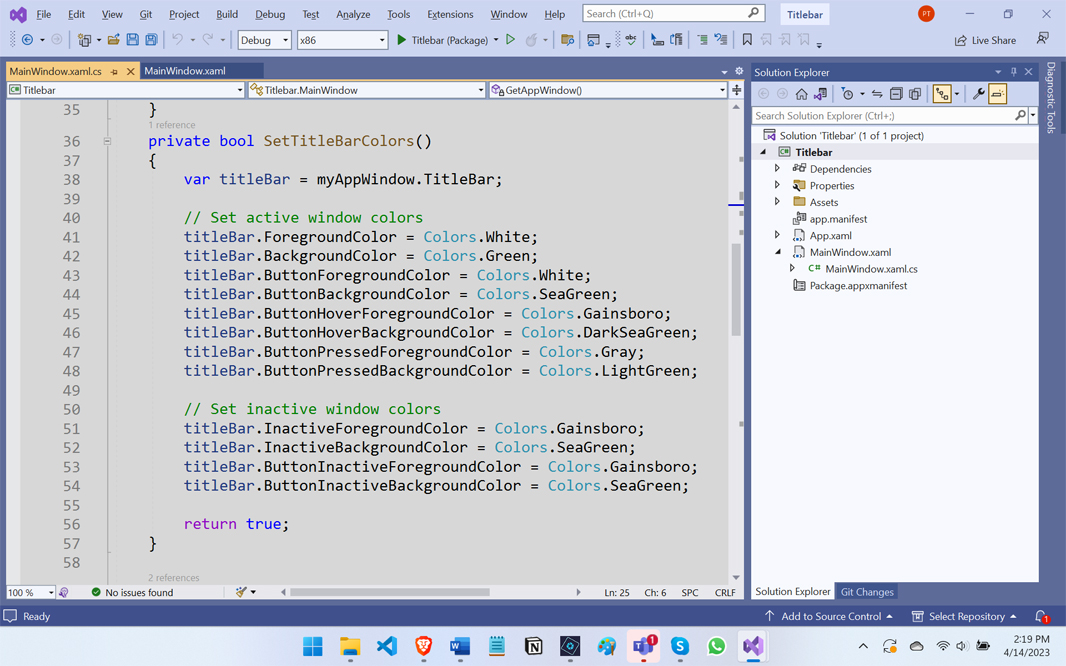
Task: Expand the Dependencies node in Solution Explorer
Action: coord(777,169)
